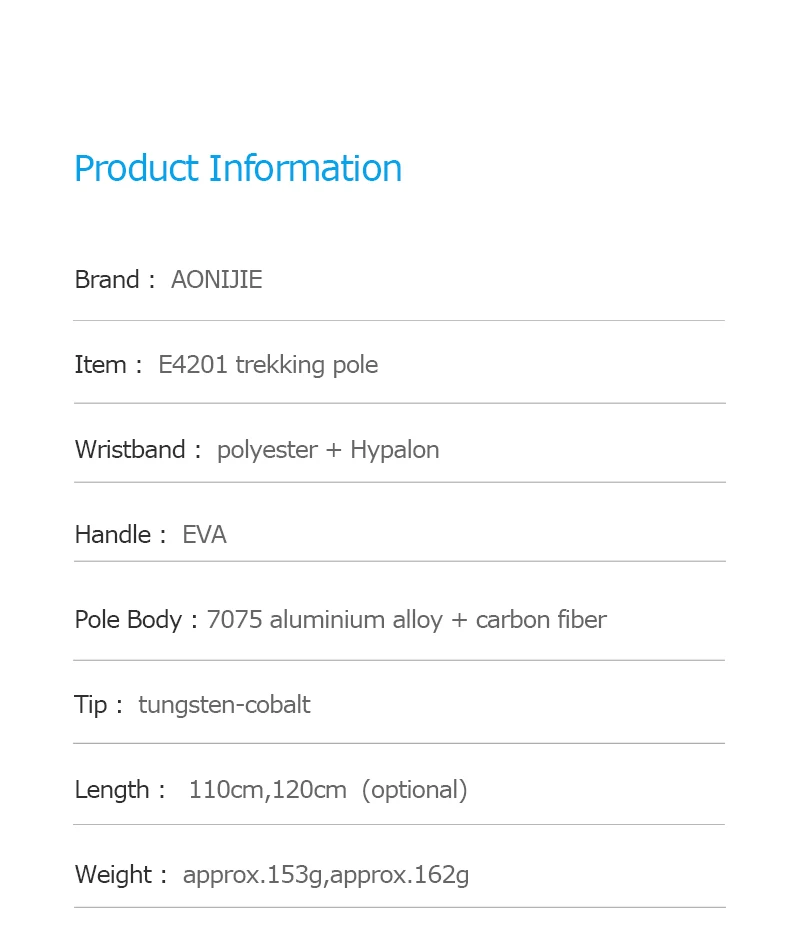
Task: Click E4201 trekking pole text
Action: tap(268, 365)
